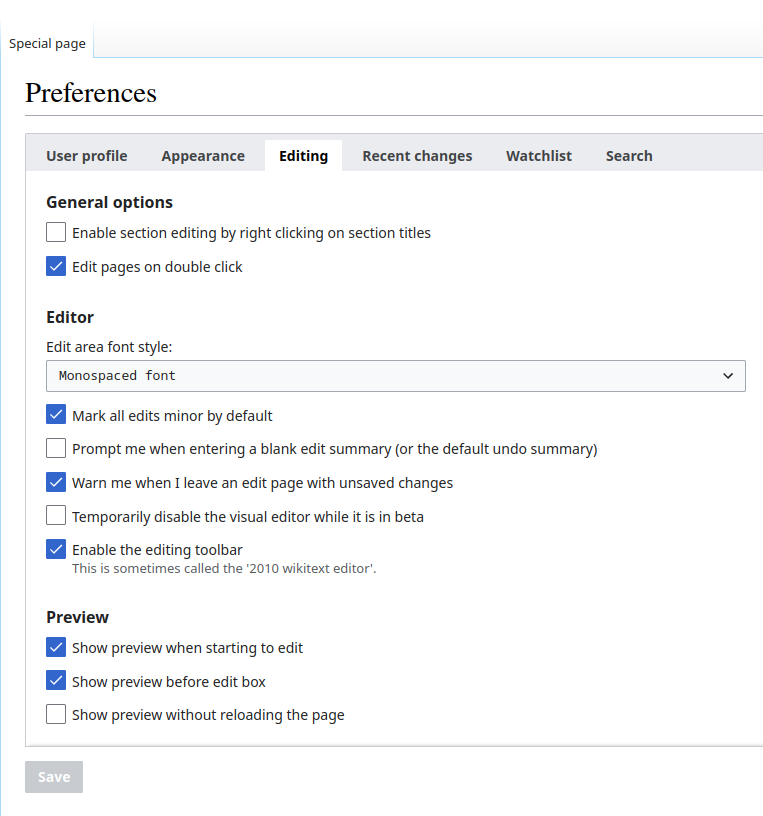Screen dimensions: 763x816
Task: Uncheck Show preview before edit box
Action: click(x=56, y=681)
